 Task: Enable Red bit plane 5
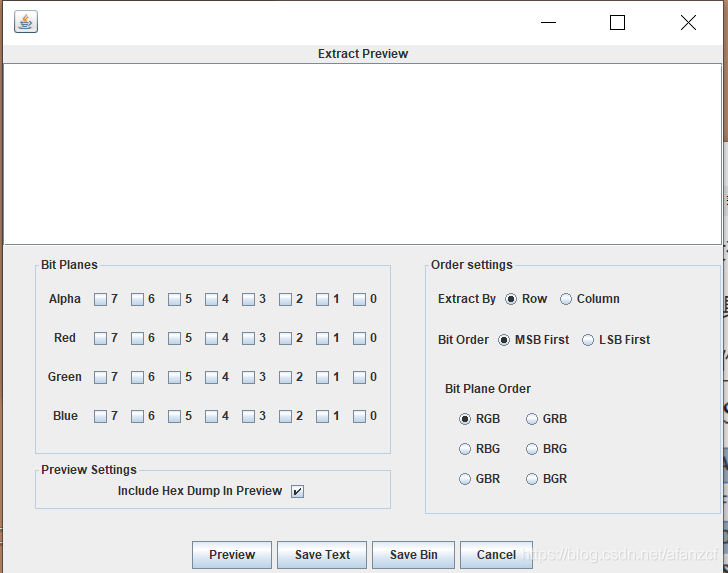point(175,339)
